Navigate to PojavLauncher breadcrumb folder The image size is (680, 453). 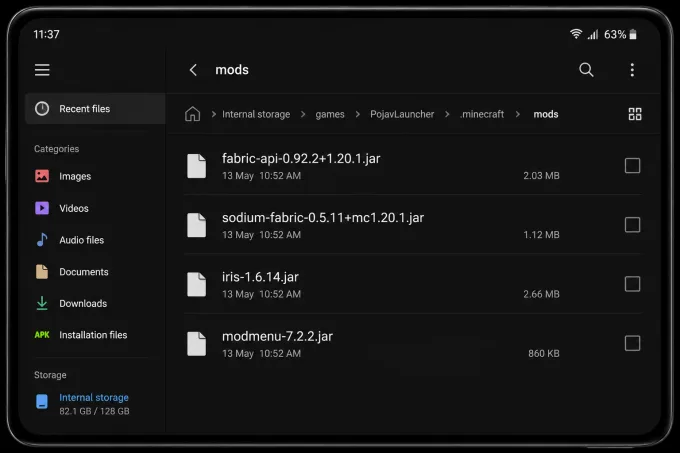402,114
